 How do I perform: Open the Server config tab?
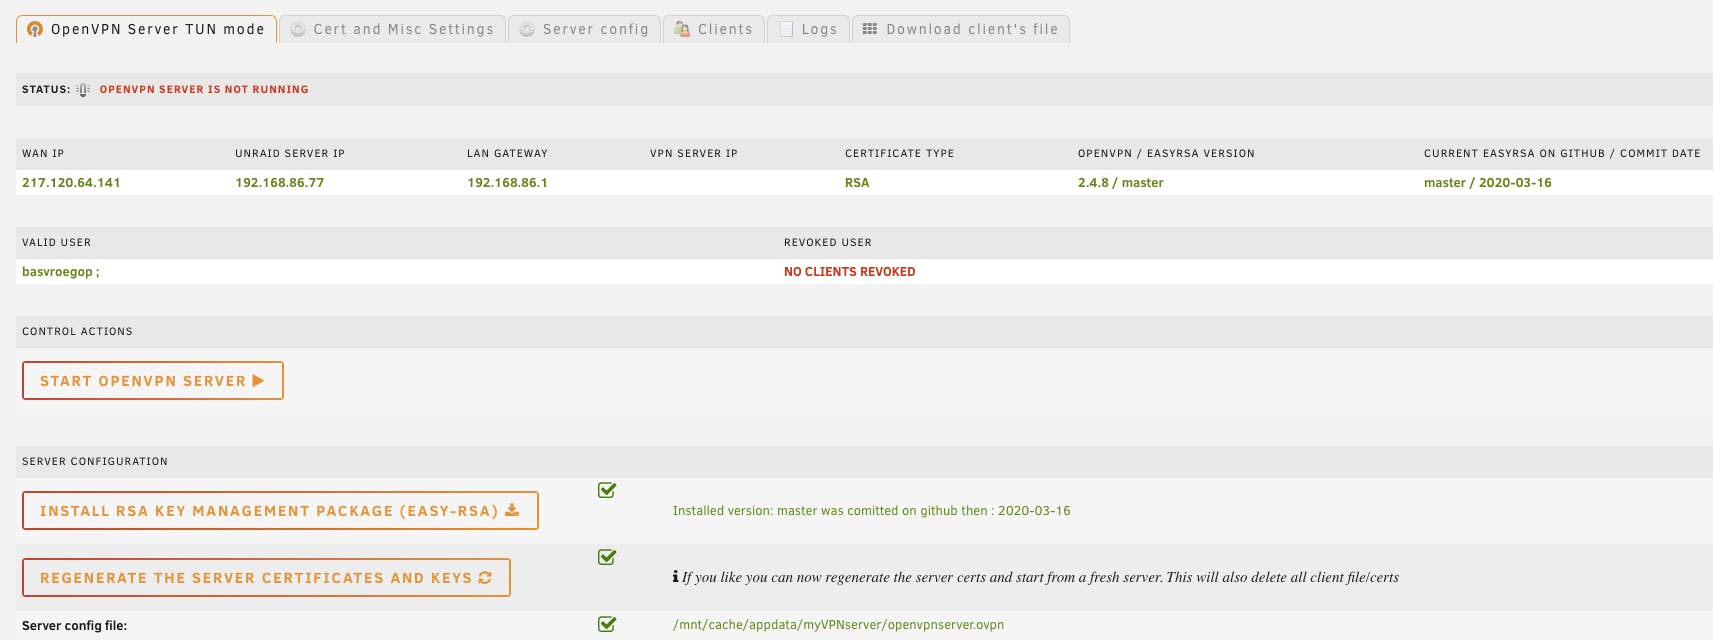[584, 29]
